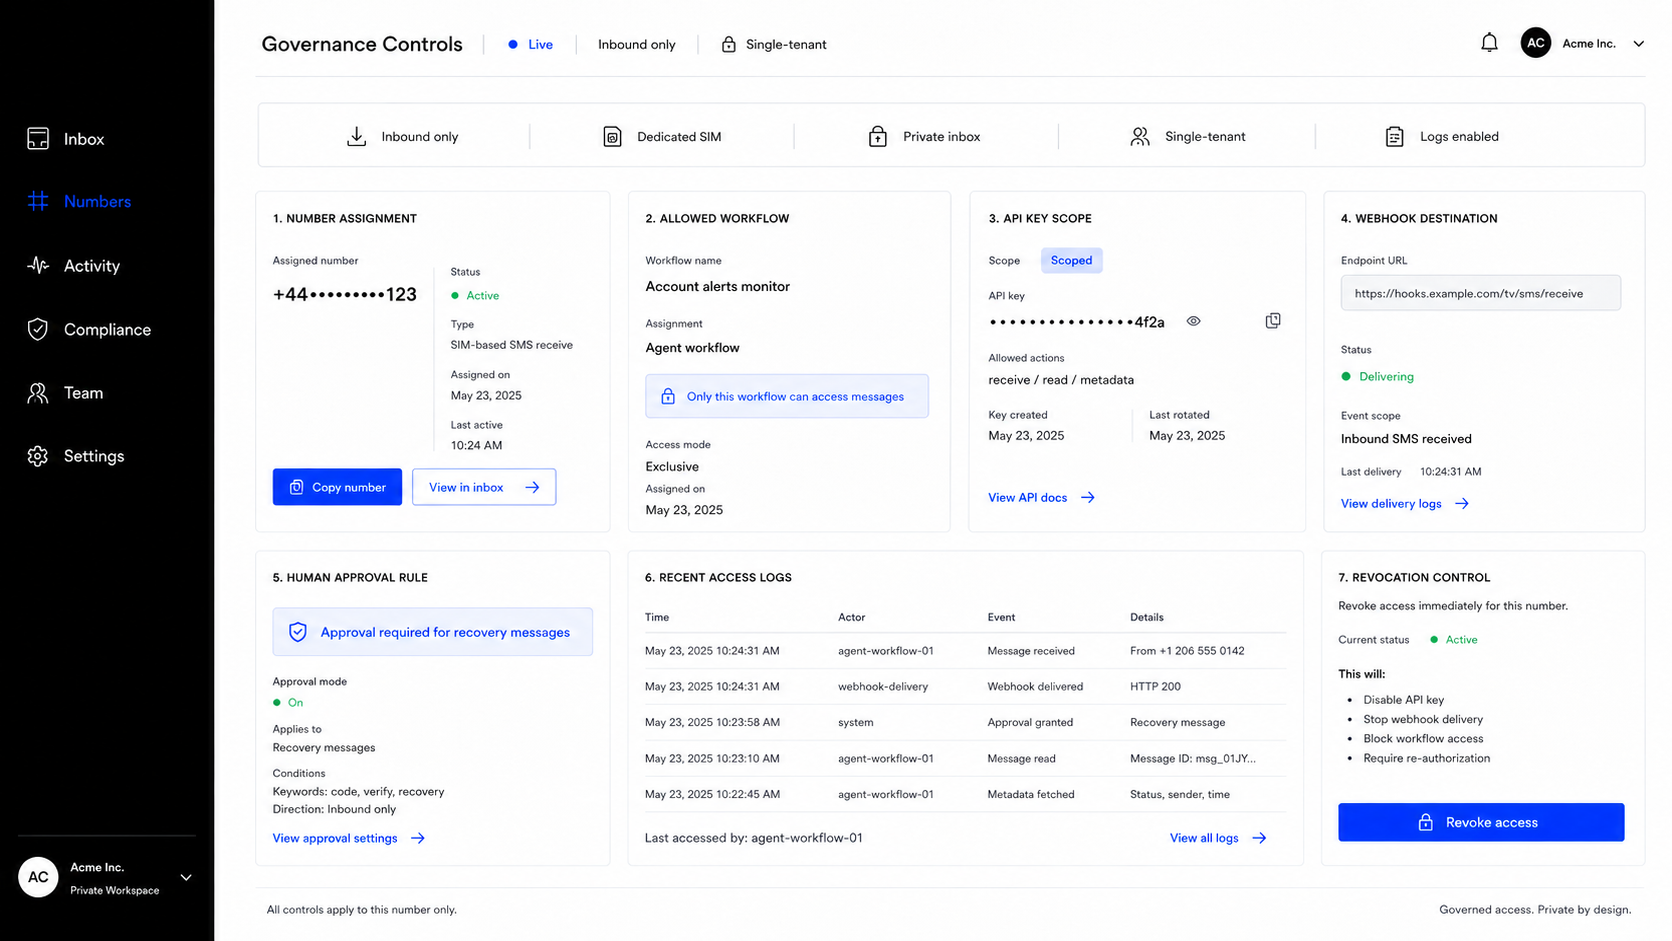Image resolution: width=1672 pixels, height=941 pixels.
Task: Click the arrow beside View all logs
Action: coord(1259,838)
